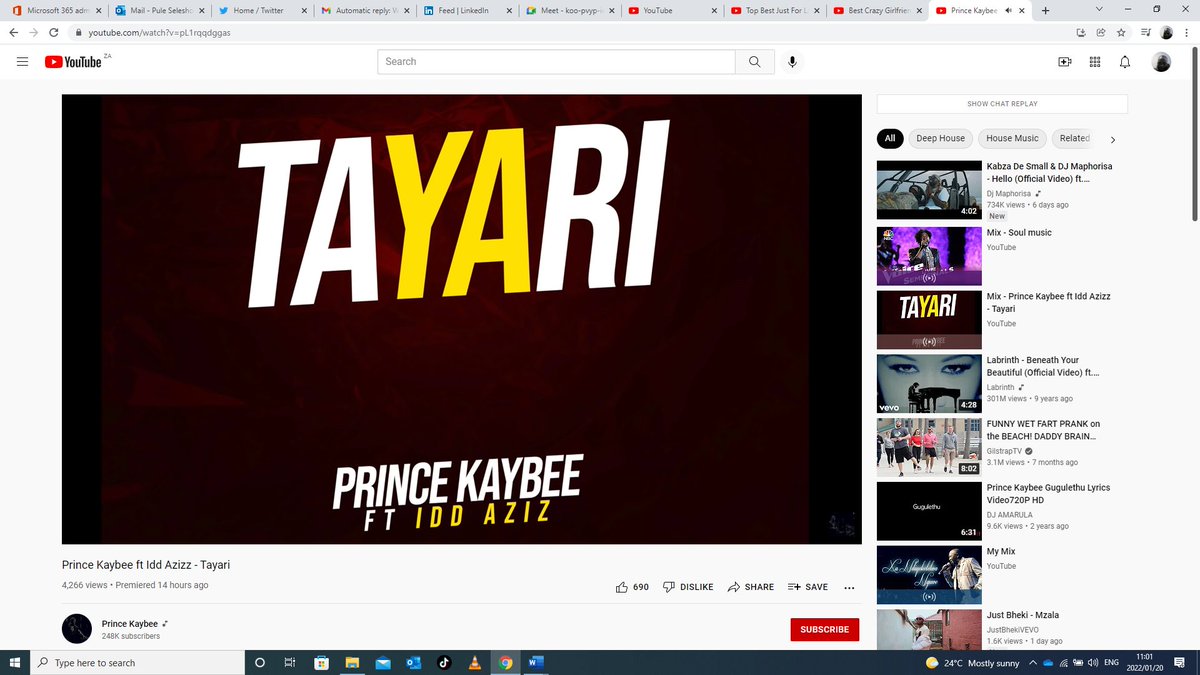Click the Labrinth - Beneath Your Beautiful thumbnail

tap(928, 383)
